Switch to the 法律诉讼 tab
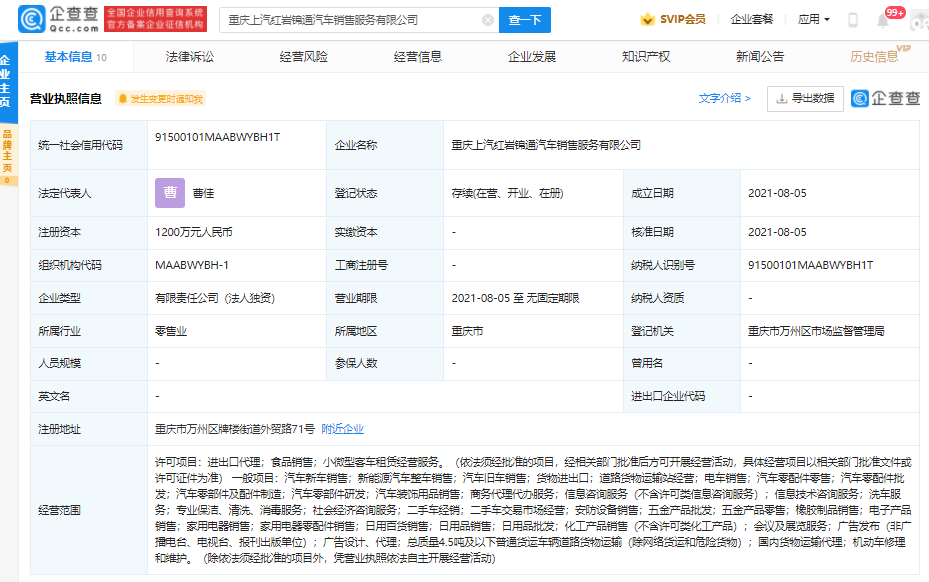Viewport: 929px width, 582px height. point(190,57)
